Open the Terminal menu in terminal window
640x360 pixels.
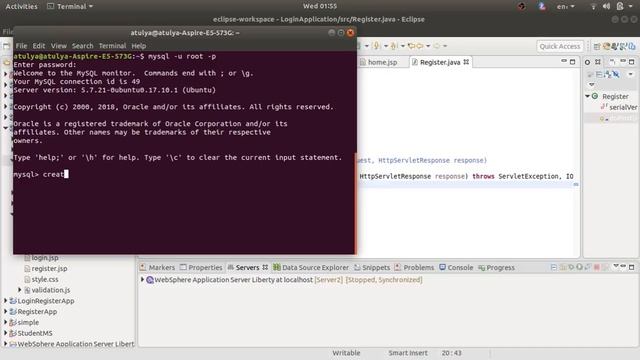pos(112,46)
